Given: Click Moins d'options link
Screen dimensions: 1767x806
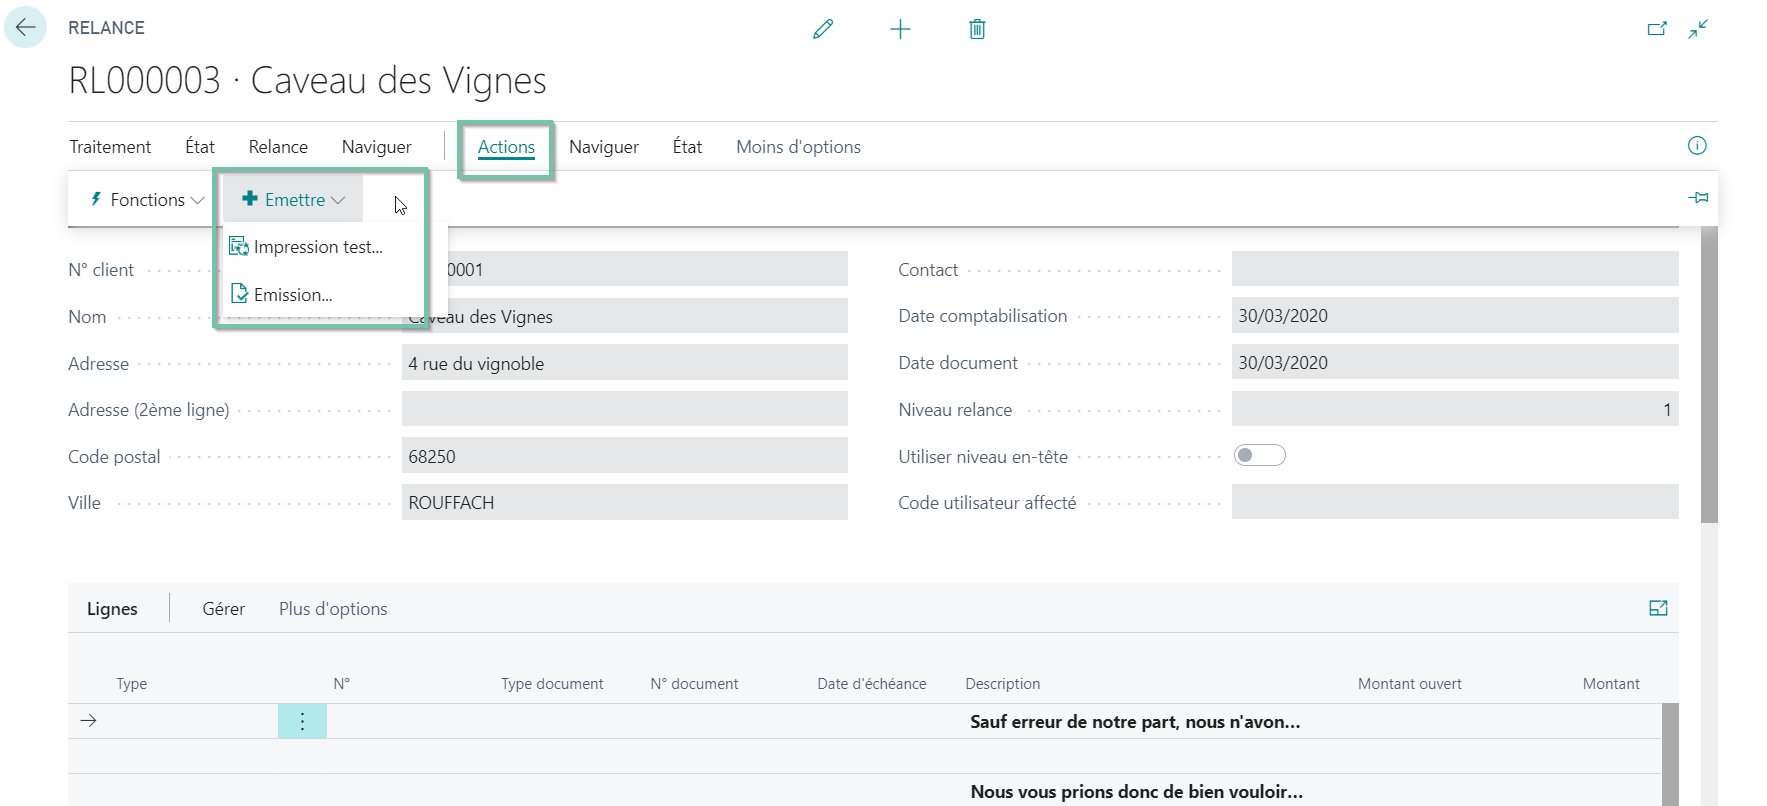Looking at the screenshot, I should click(x=798, y=147).
